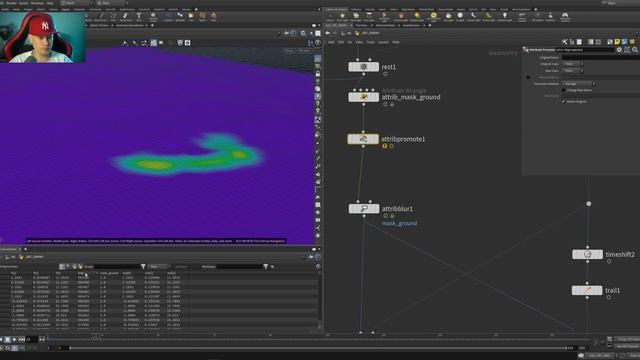Add a new pane tab with plus button
Screen dimensions: 640x360
(x=429, y=25)
